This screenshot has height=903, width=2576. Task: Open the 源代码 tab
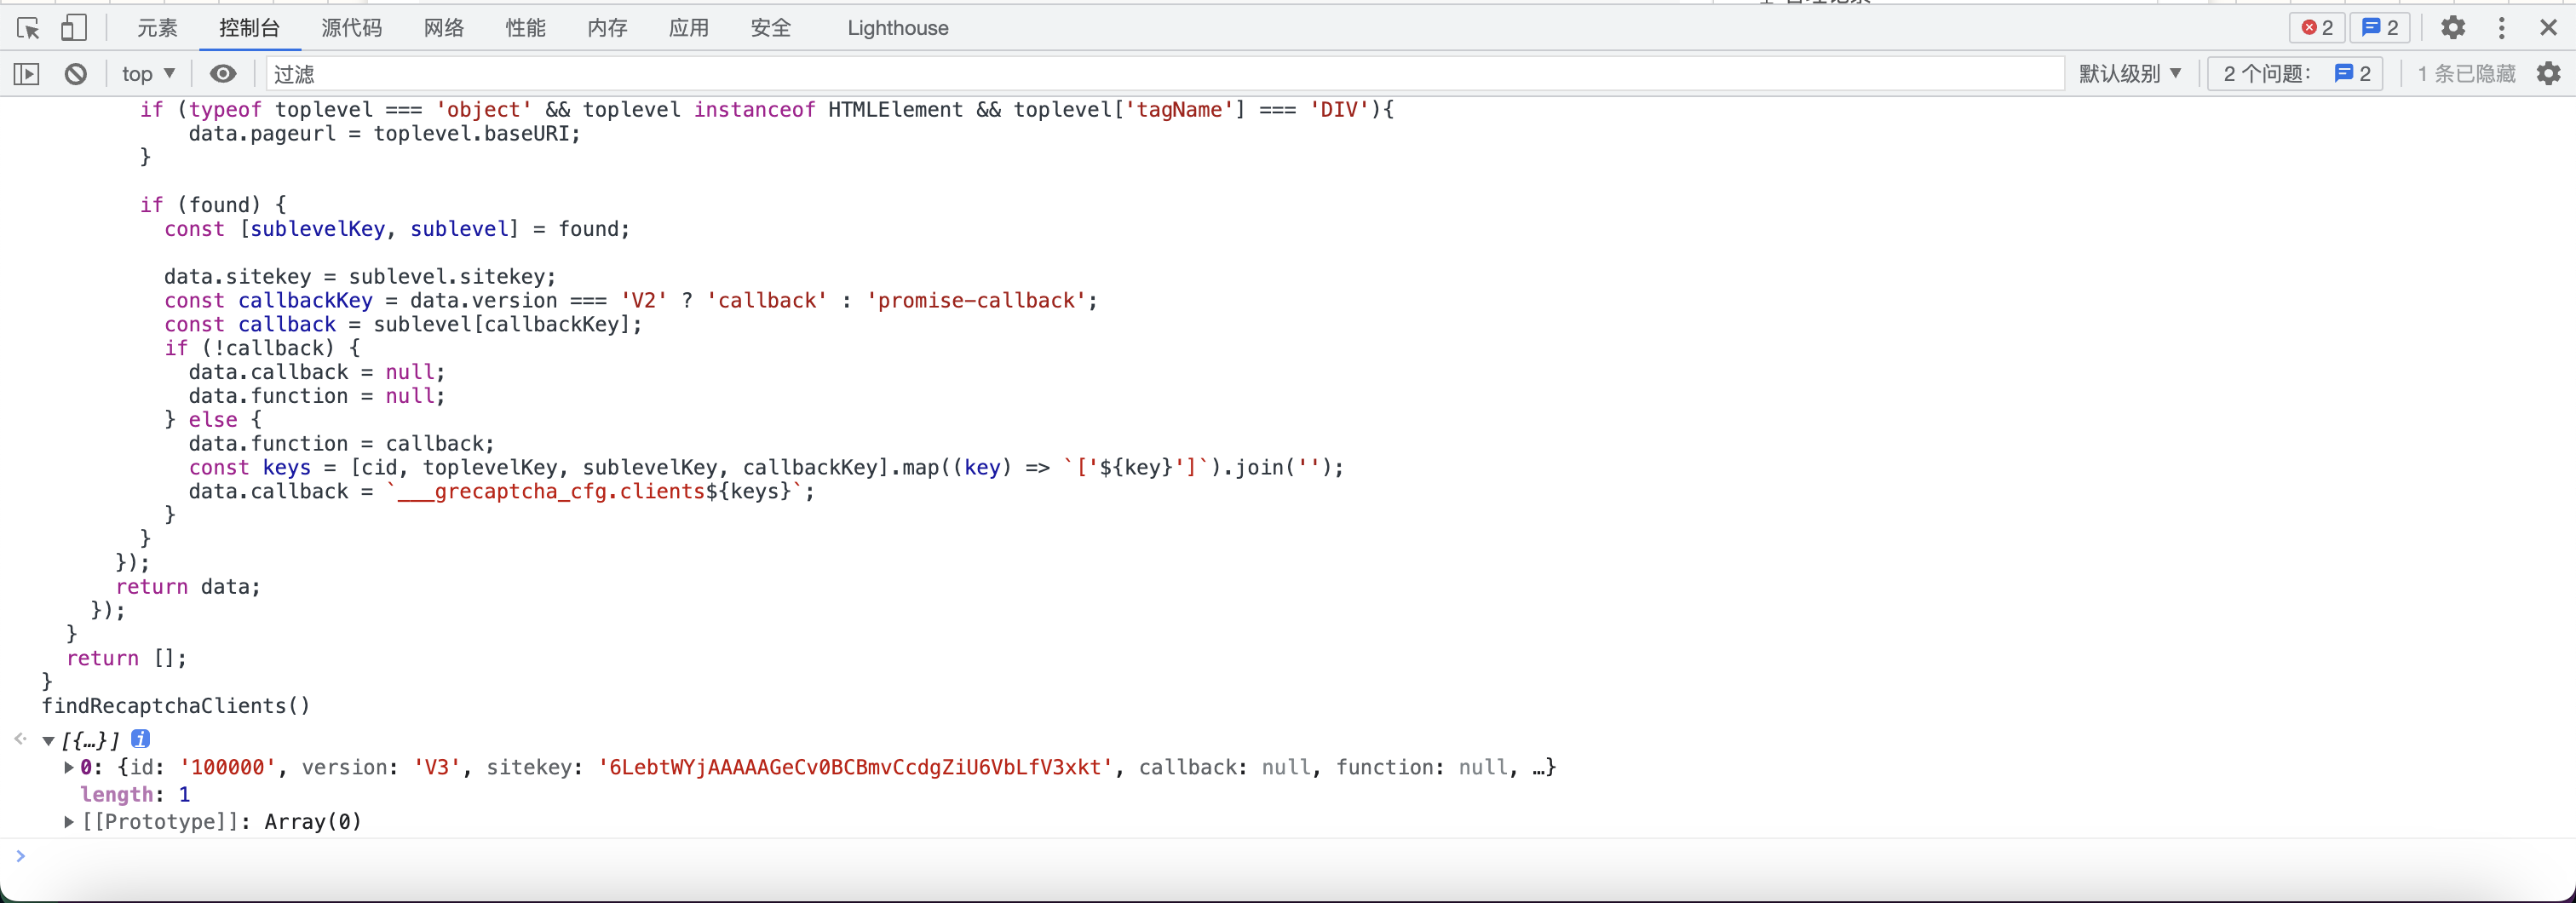[x=352, y=28]
